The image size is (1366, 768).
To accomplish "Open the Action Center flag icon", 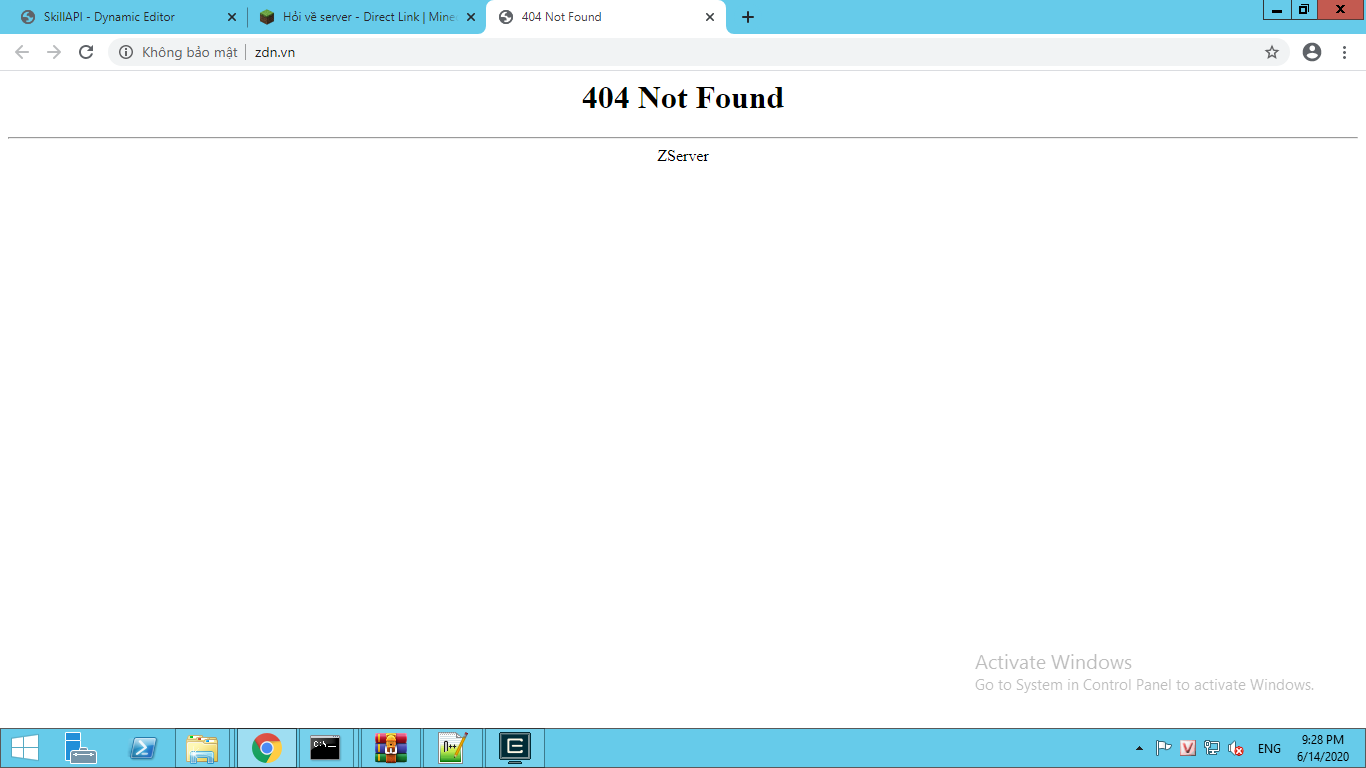I will click(1164, 748).
